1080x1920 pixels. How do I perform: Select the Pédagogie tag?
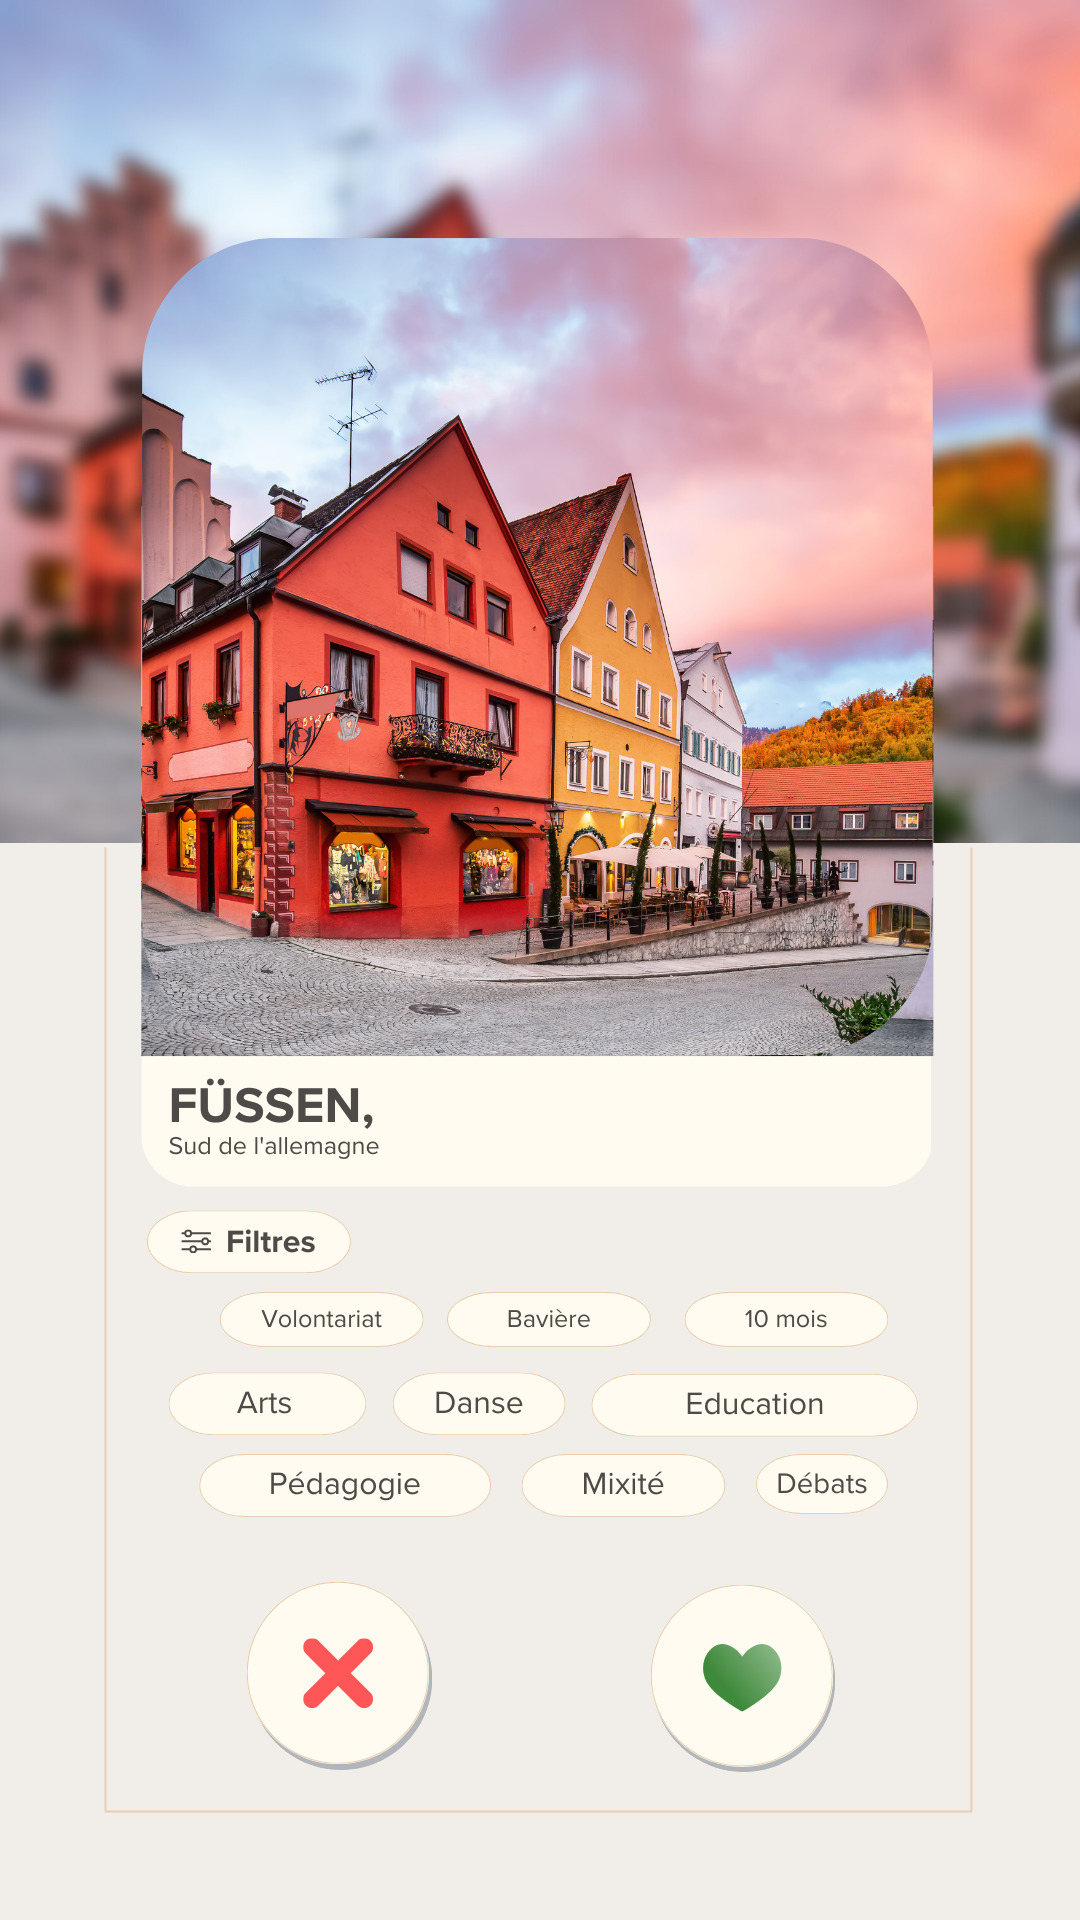click(x=345, y=1484)
